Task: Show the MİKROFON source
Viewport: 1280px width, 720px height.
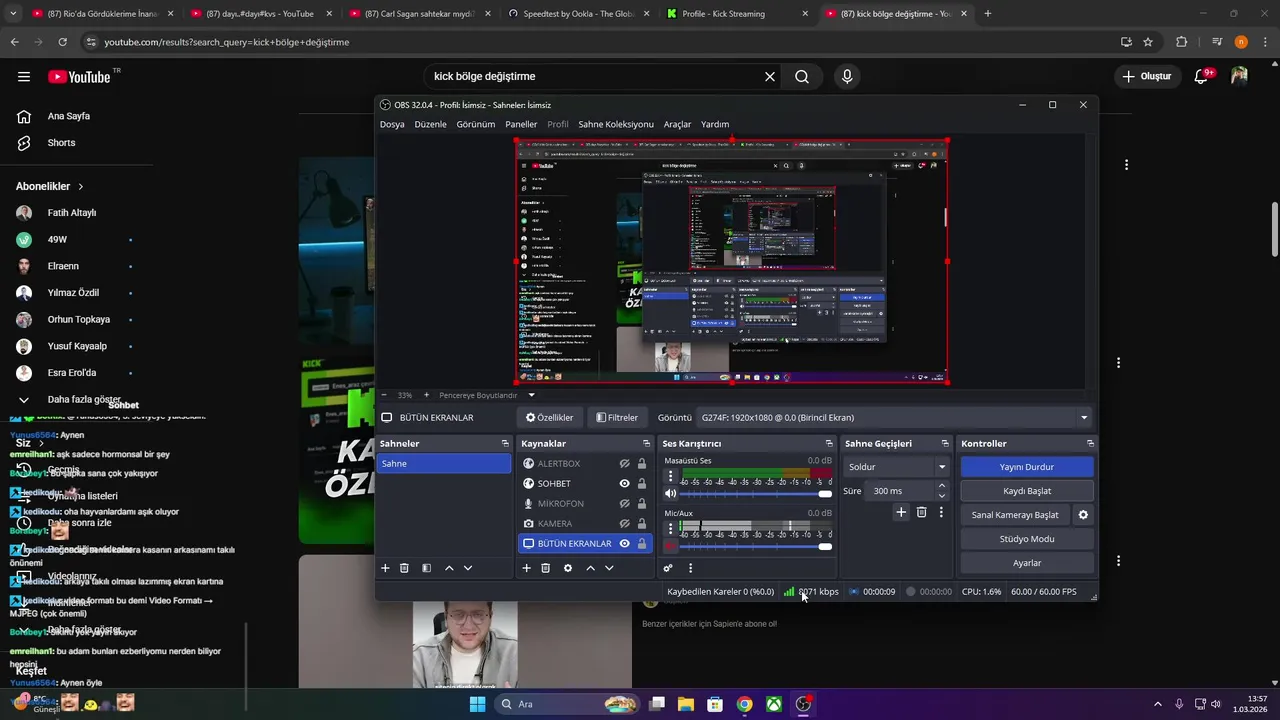Action: pyautogui.click(x=624, y=504)
